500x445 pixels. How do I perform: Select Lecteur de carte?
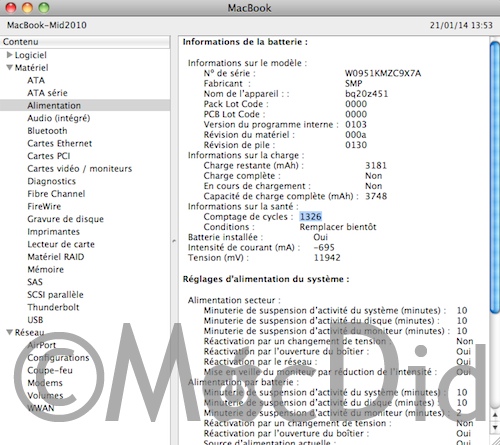61,244
